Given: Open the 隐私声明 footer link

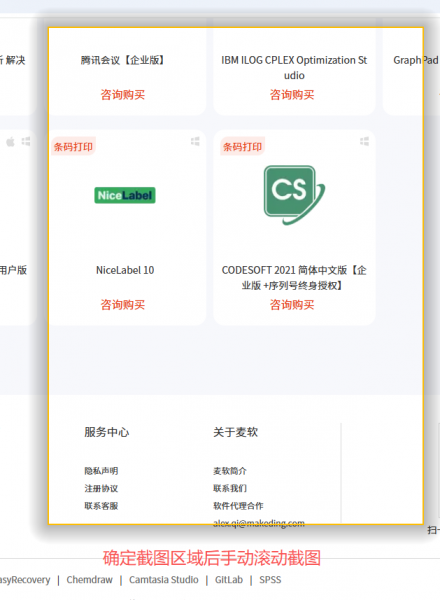Looking at the screenshot, I should (101, 471).
